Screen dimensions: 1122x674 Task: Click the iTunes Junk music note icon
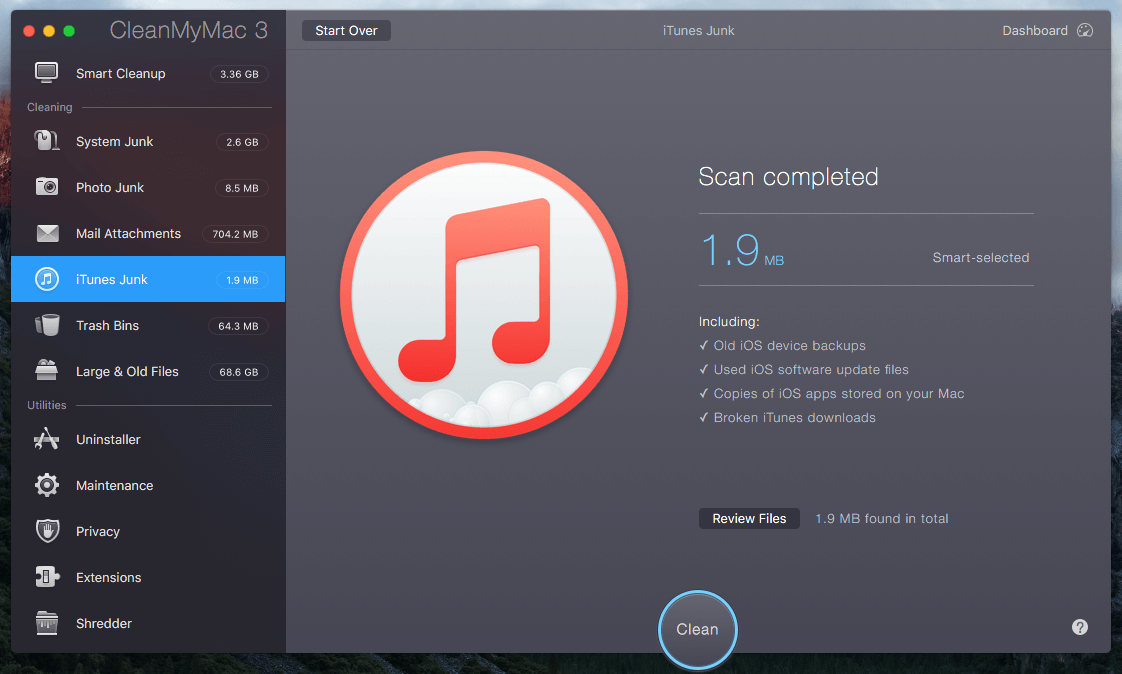(47, 279)
